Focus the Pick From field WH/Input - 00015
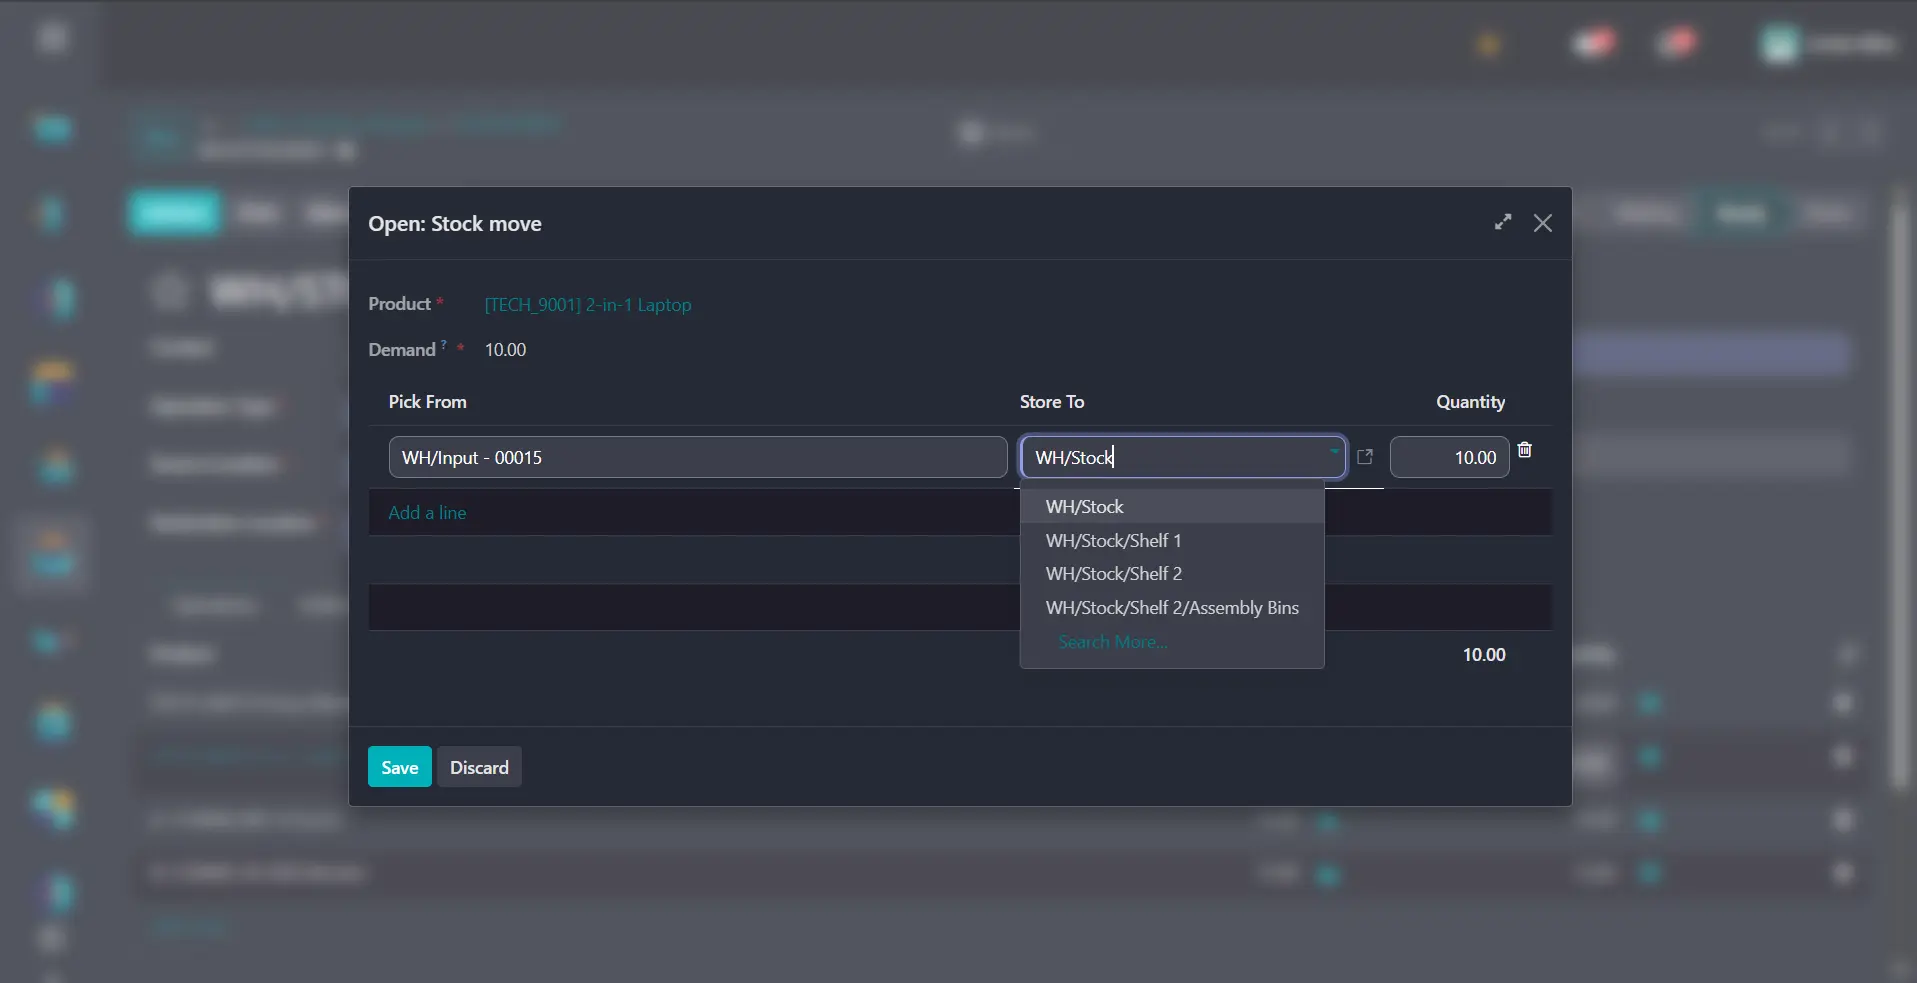The height and width of the screenshot is (983, 1917). (698, 457)
